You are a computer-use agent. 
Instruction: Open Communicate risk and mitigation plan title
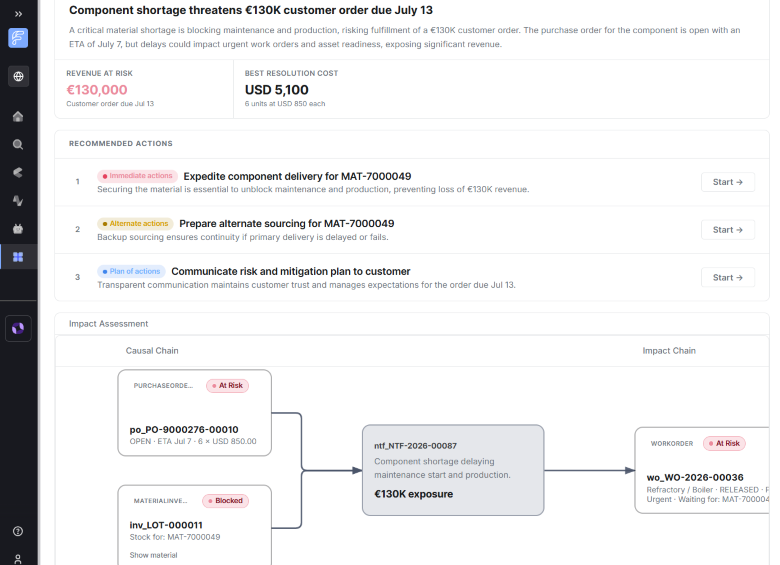click(291, 271)
